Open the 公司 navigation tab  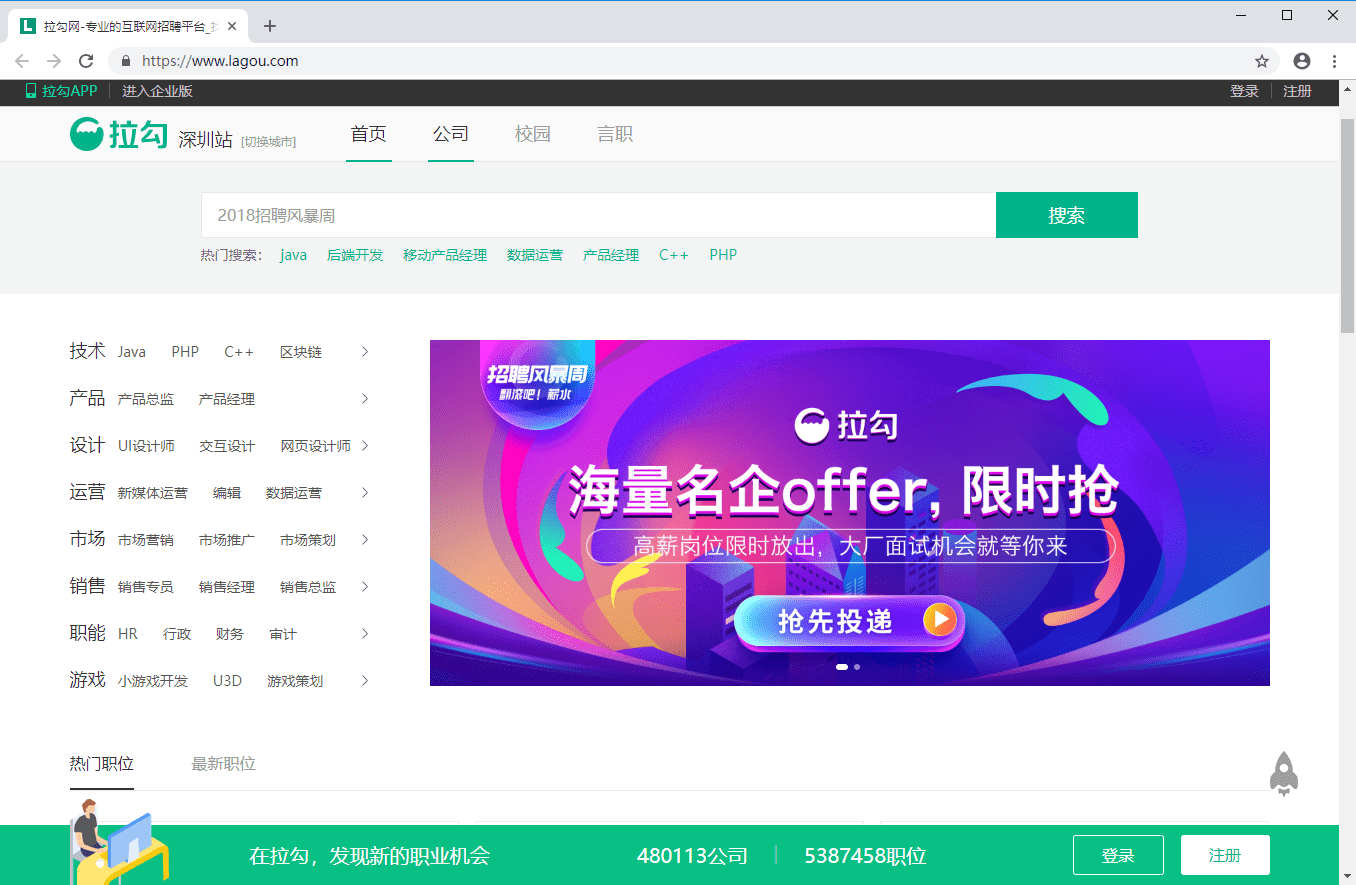[x=451, y=134]
